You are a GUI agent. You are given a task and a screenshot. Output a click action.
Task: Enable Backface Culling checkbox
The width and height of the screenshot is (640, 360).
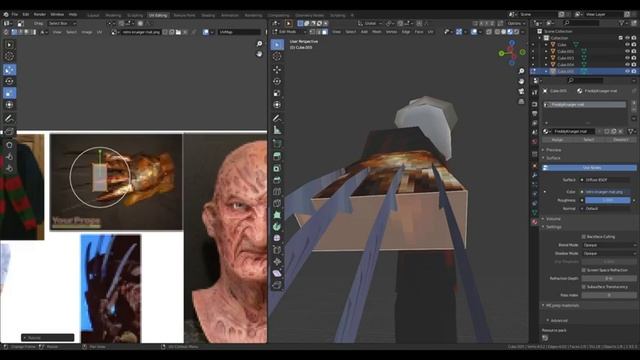click(584, 237)
